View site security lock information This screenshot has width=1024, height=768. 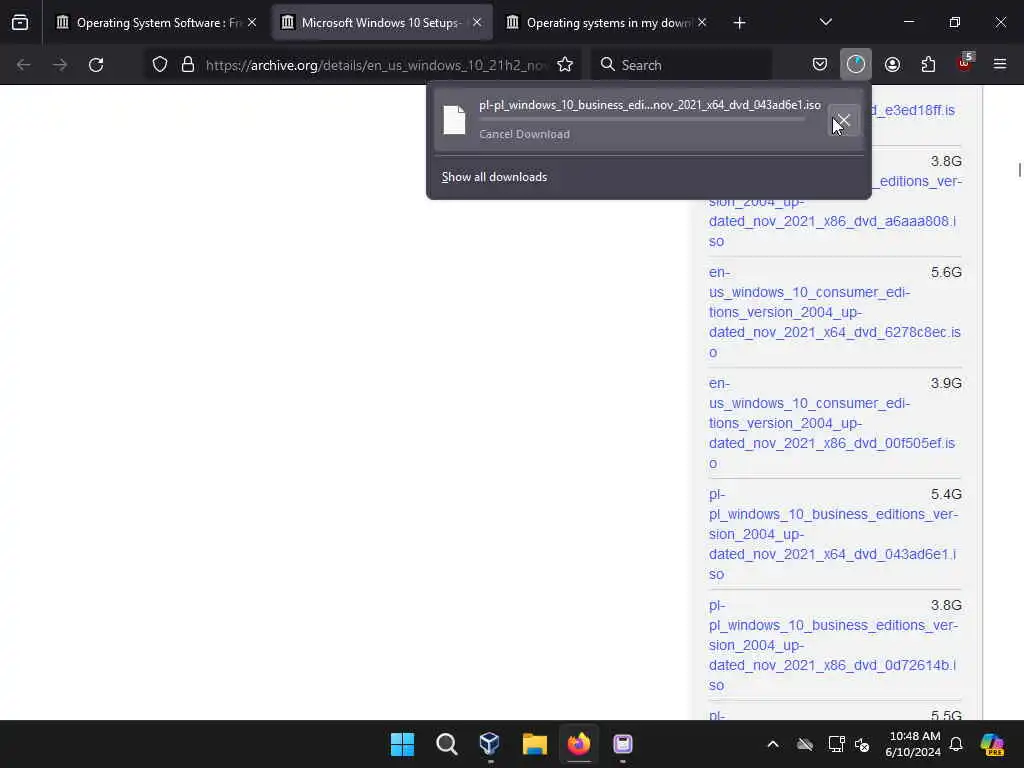pyautogui.click(x=188, y=65)
